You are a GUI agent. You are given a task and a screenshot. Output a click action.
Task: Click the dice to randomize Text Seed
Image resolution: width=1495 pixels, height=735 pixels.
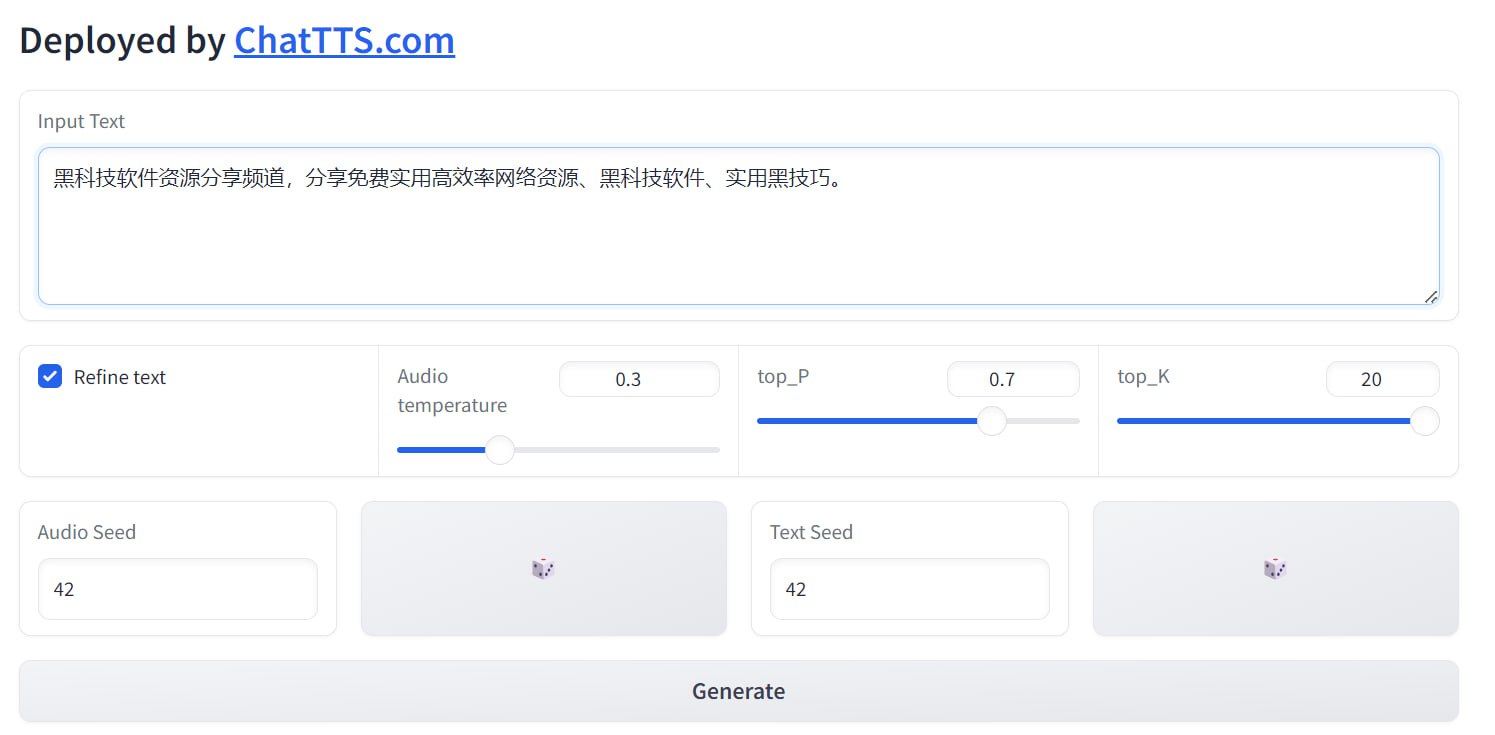pyautogui.click(x=1275, y=568)
